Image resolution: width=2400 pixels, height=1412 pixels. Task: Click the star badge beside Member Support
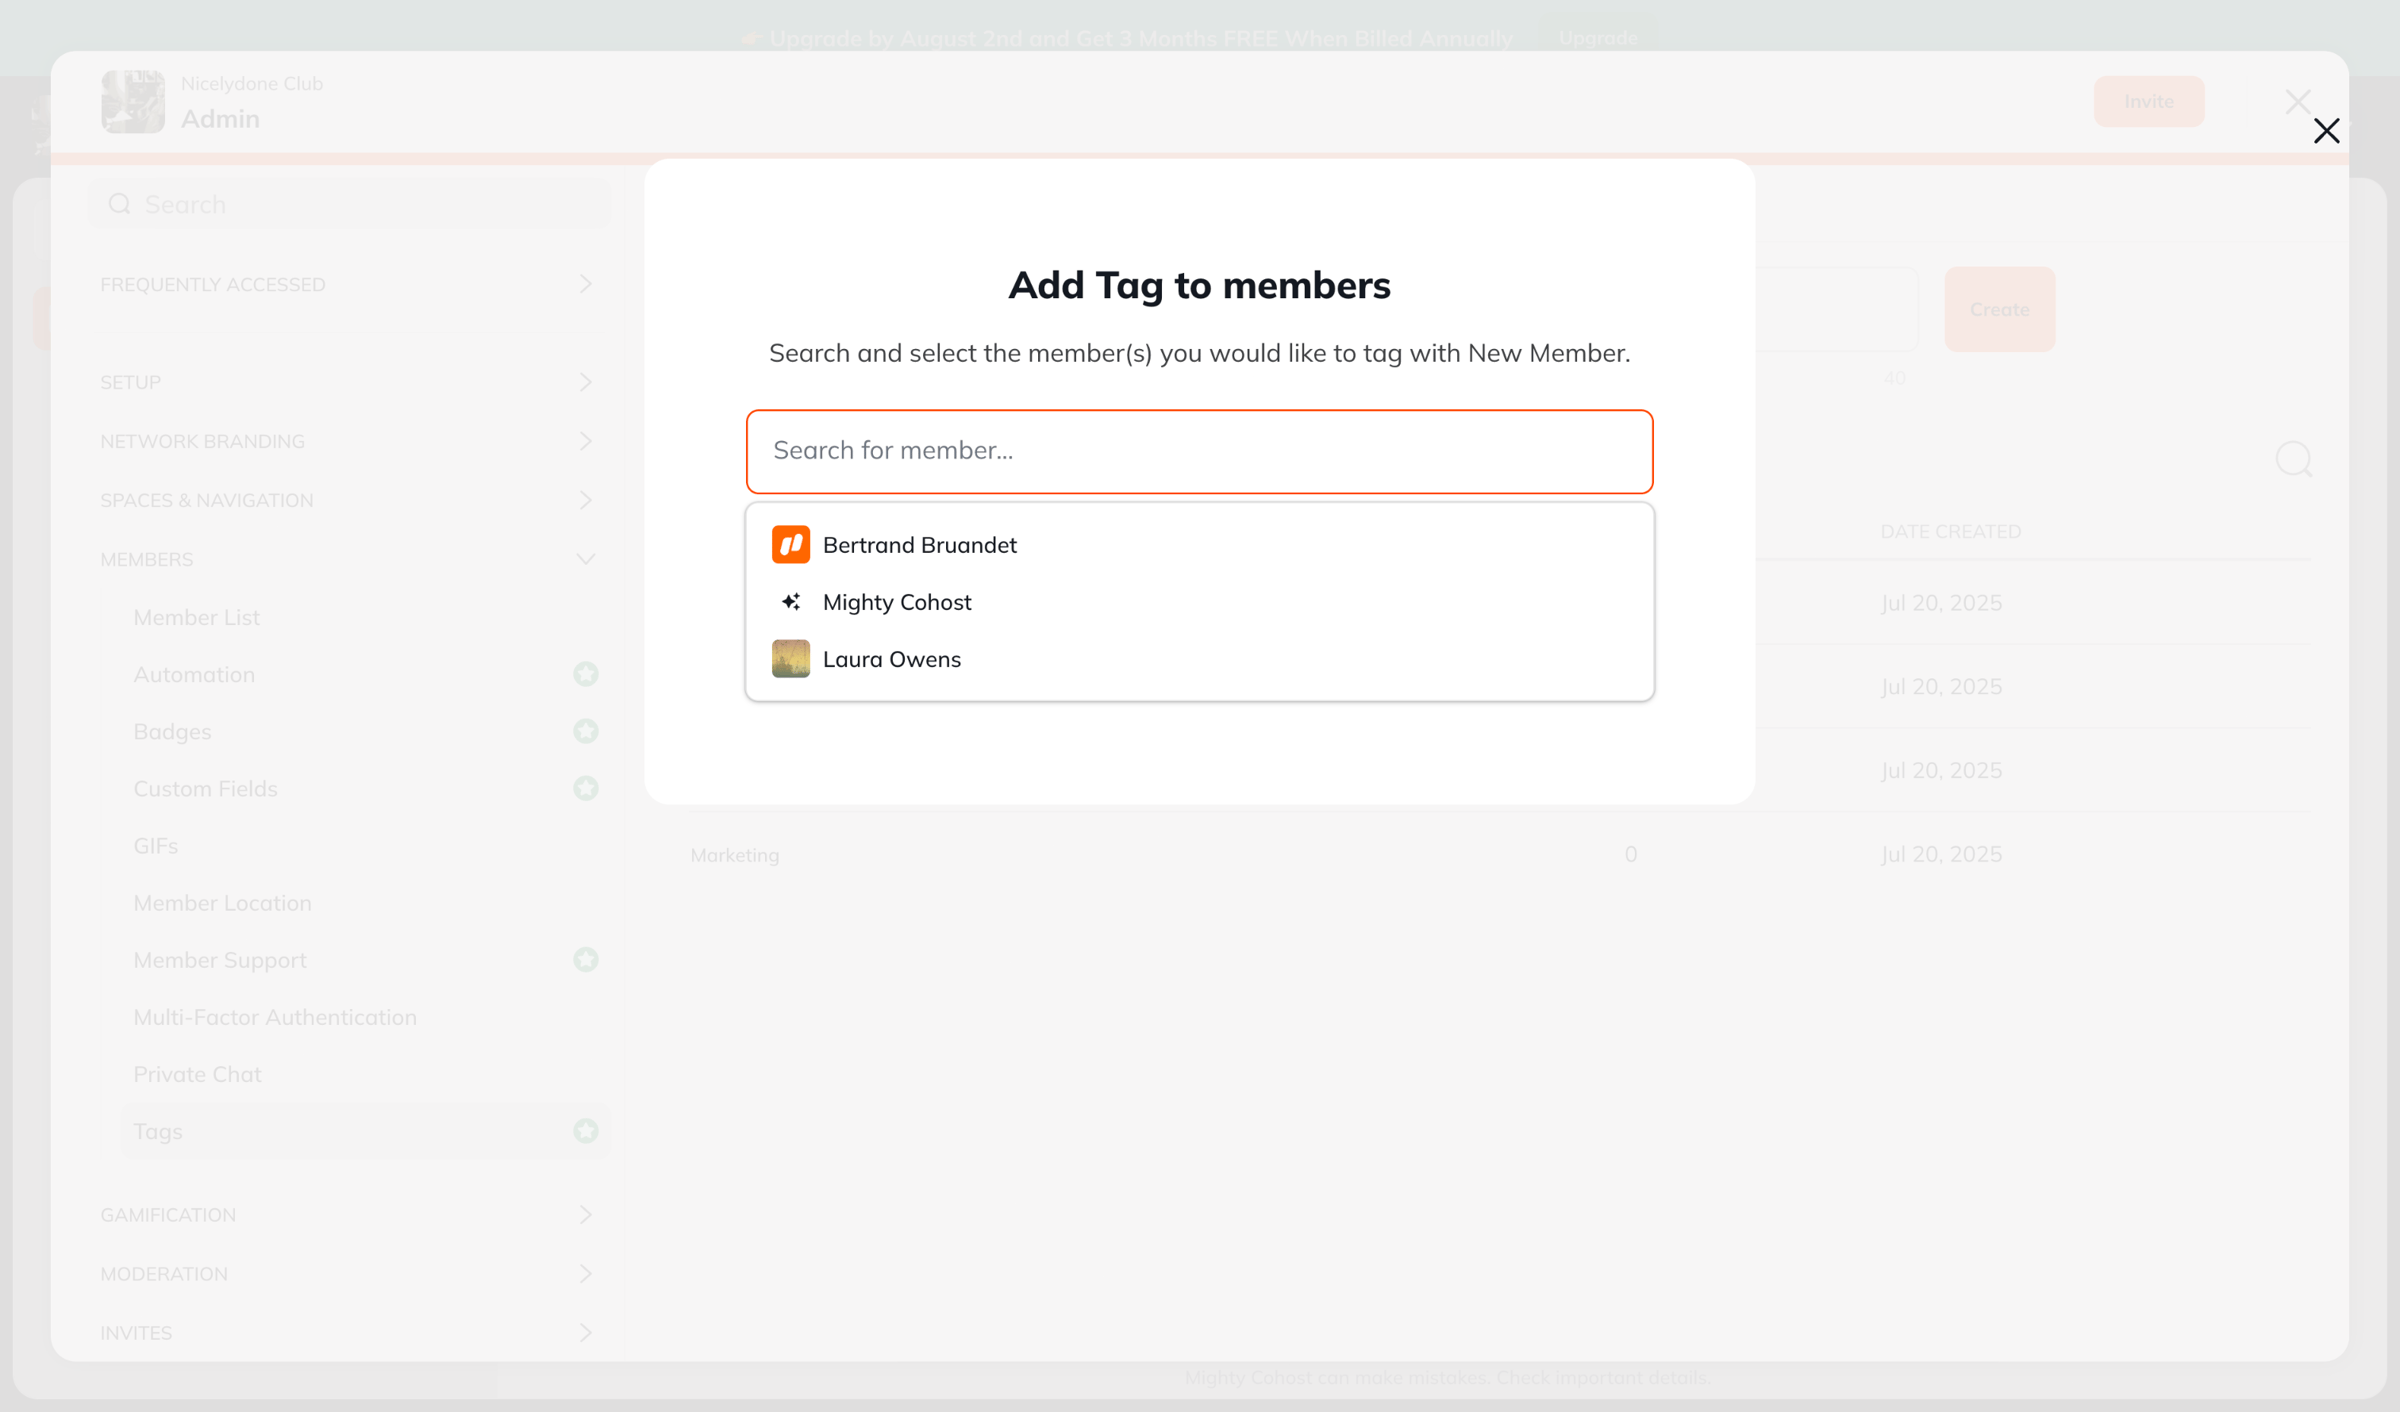click(x=586, y=960)
